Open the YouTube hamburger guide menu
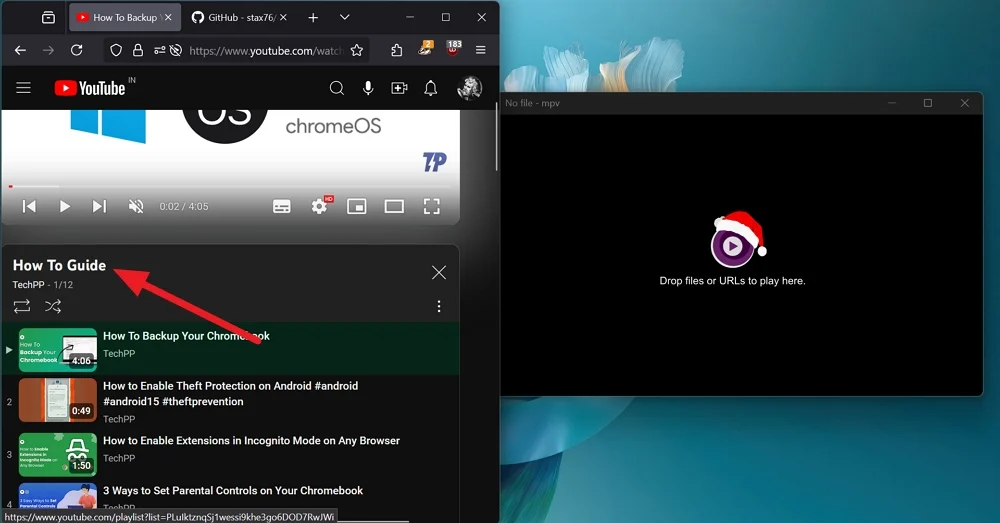 click(x=23, y=89)
